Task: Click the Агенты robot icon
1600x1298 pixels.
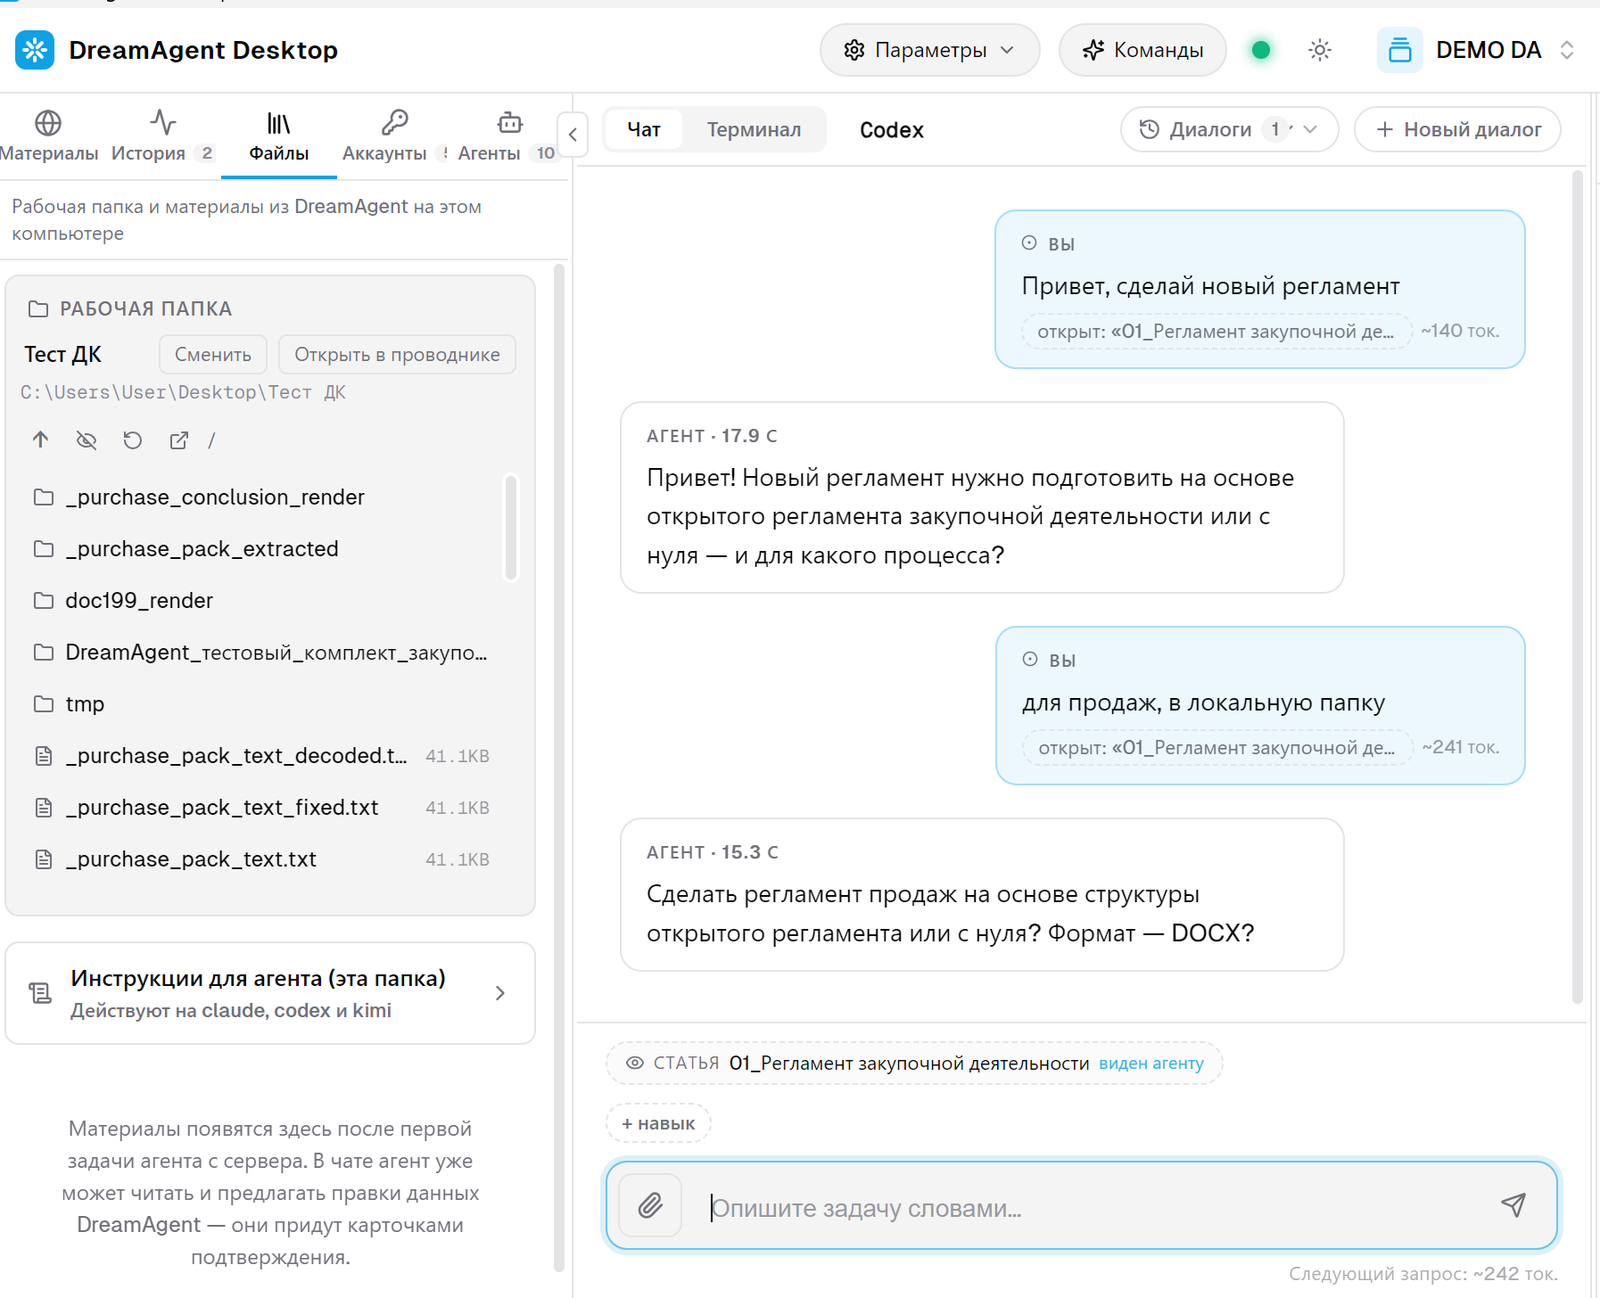Action: (510, 122)
